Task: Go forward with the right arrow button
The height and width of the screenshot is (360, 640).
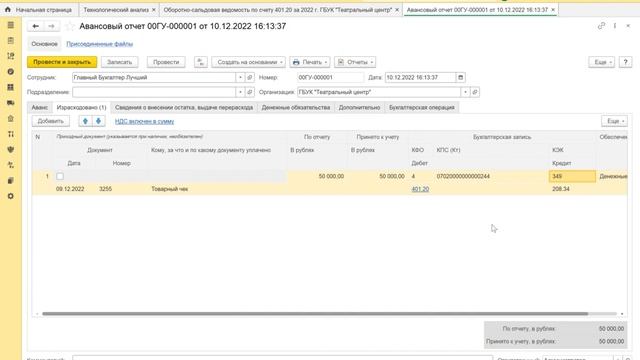Action: click(x=51, y=26)
